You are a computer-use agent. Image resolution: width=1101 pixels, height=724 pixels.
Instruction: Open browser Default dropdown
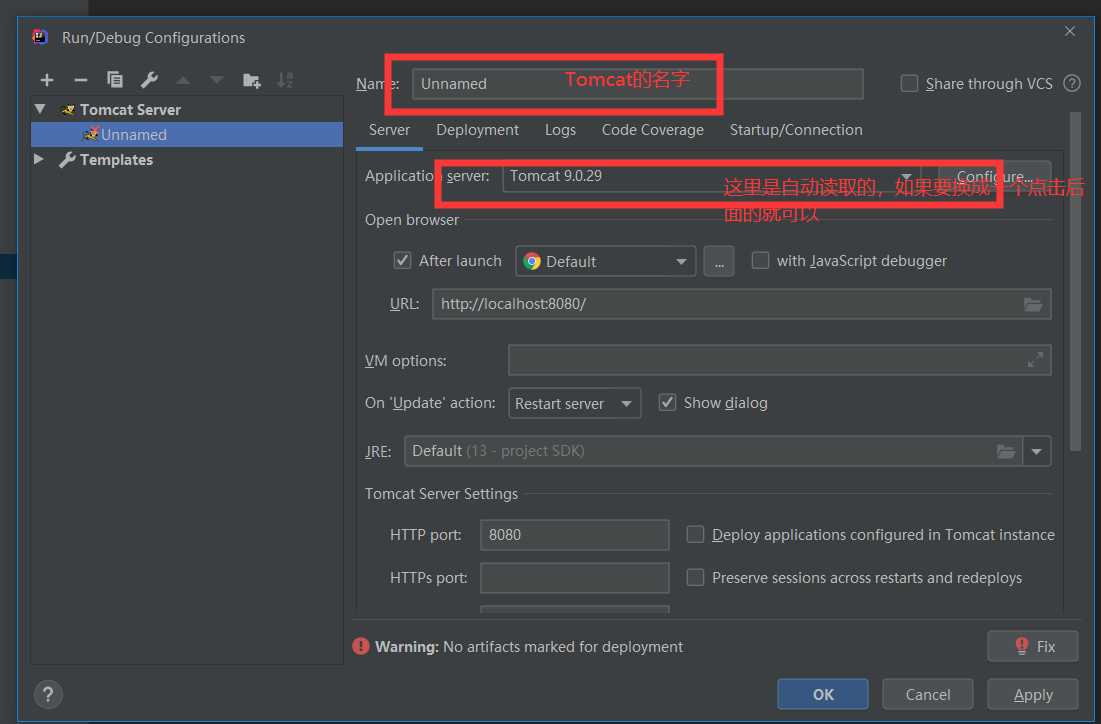(605, 261)
